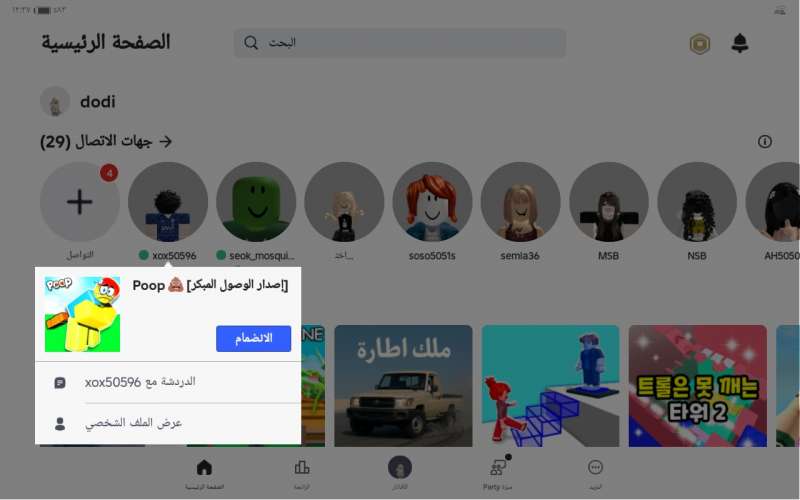The height and width of the screenshot is (500, 800).
Task: Open the Home tab in bottom bar
Action: point(204,473)
